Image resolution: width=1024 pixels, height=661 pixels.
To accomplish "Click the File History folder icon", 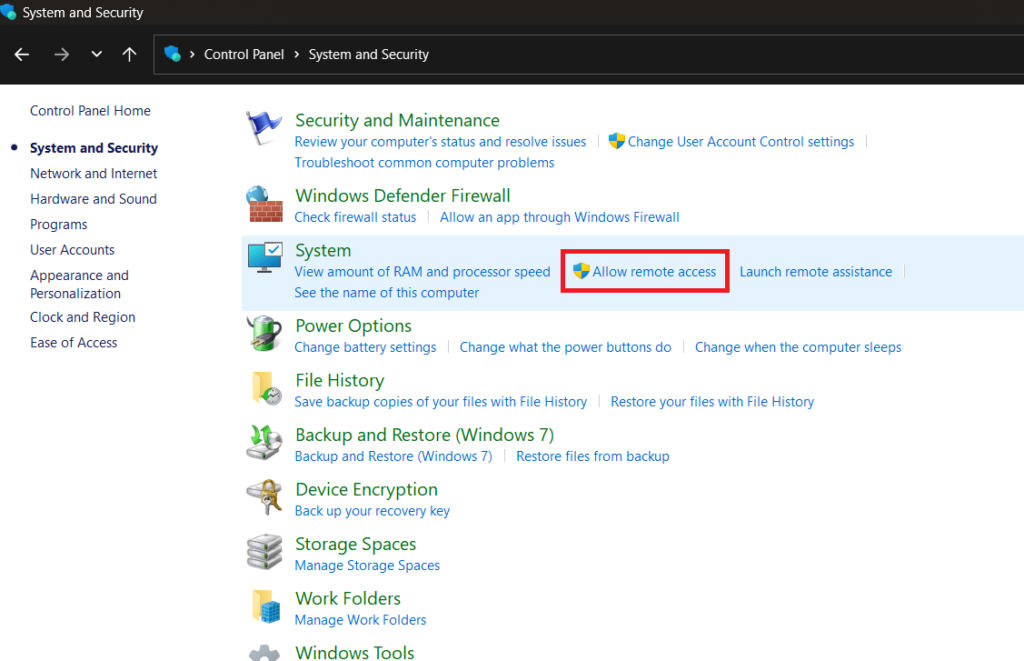I will [265, 388].
